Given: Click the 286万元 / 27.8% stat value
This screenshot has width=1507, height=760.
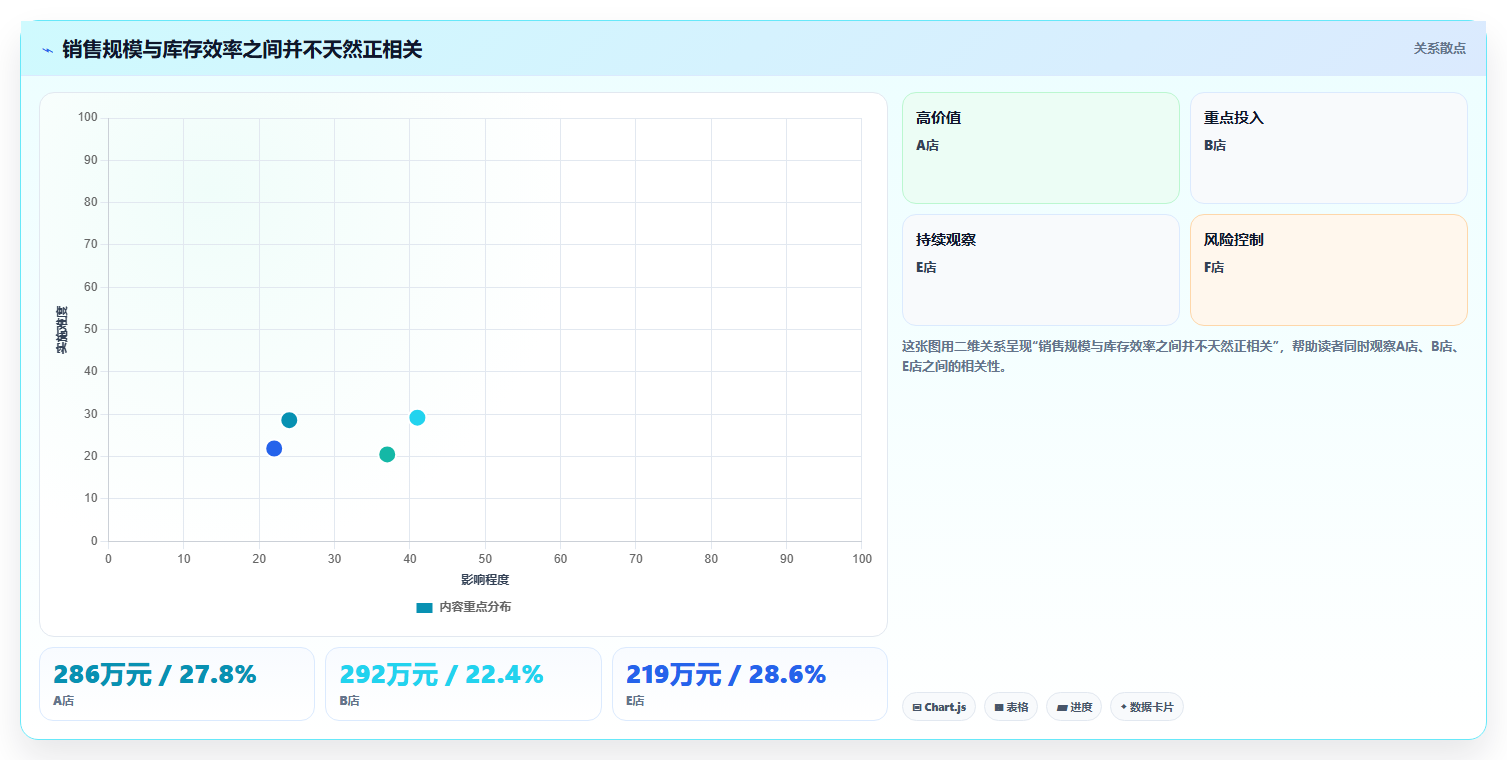Looking at the screenshot, I should click(x=155, y=675).
